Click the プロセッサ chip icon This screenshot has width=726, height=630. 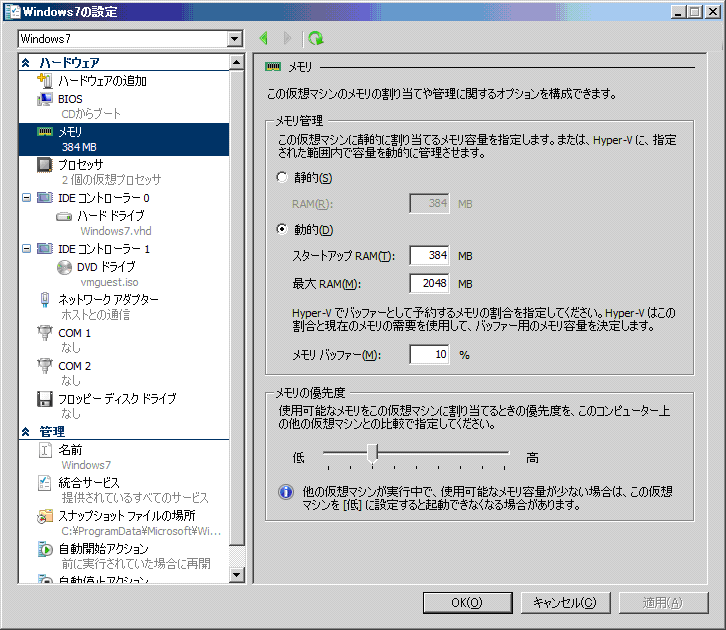(x=44, y=165)
